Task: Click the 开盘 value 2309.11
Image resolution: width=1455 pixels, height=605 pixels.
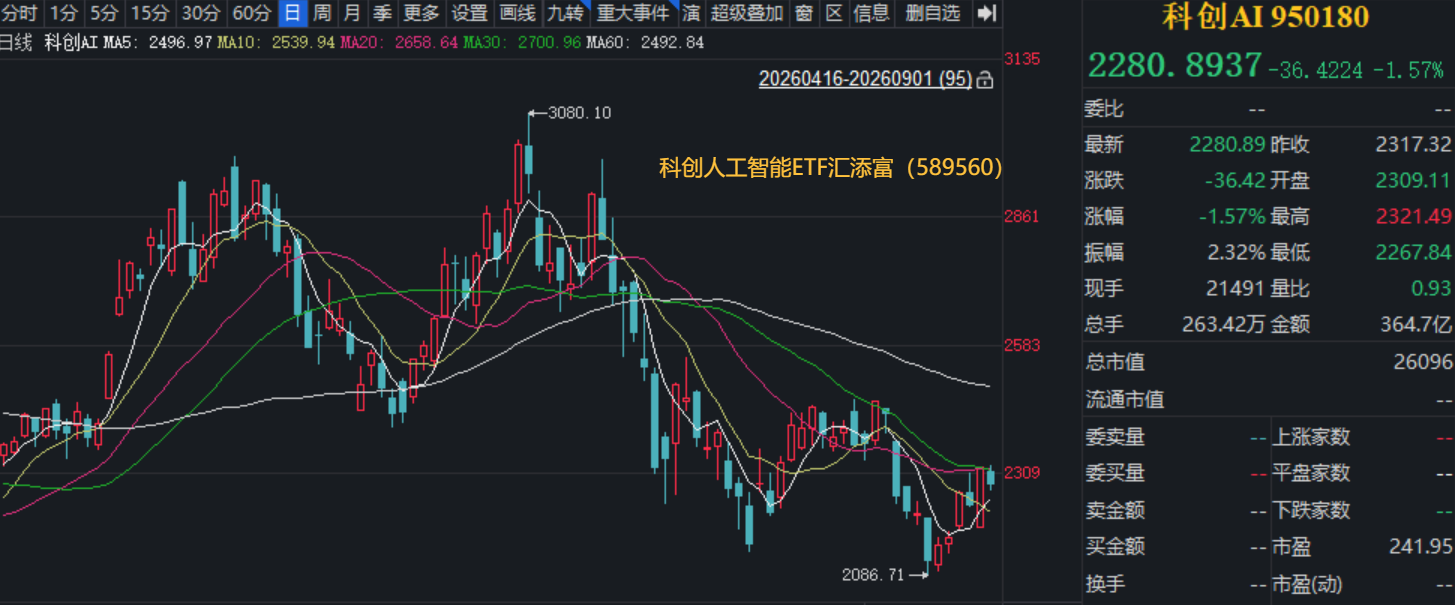Action: tap(1413, 181)
